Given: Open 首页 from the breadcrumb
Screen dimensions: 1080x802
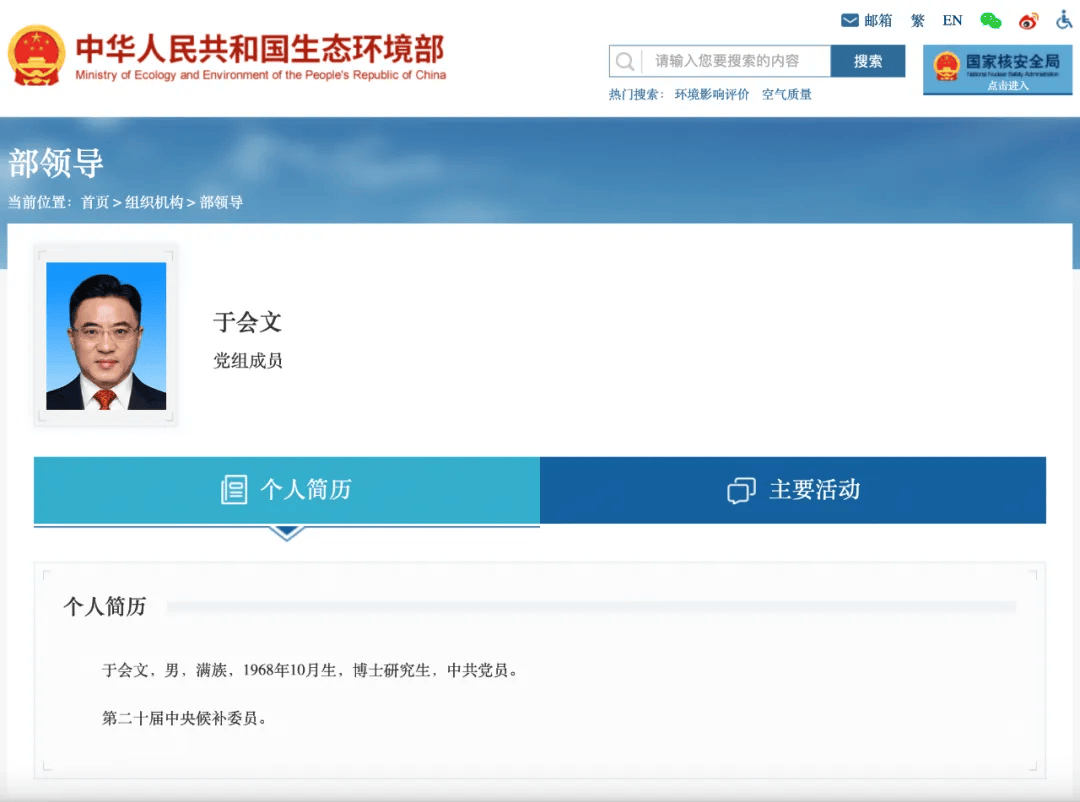Looking at the screenshot, I should (94, 202).
